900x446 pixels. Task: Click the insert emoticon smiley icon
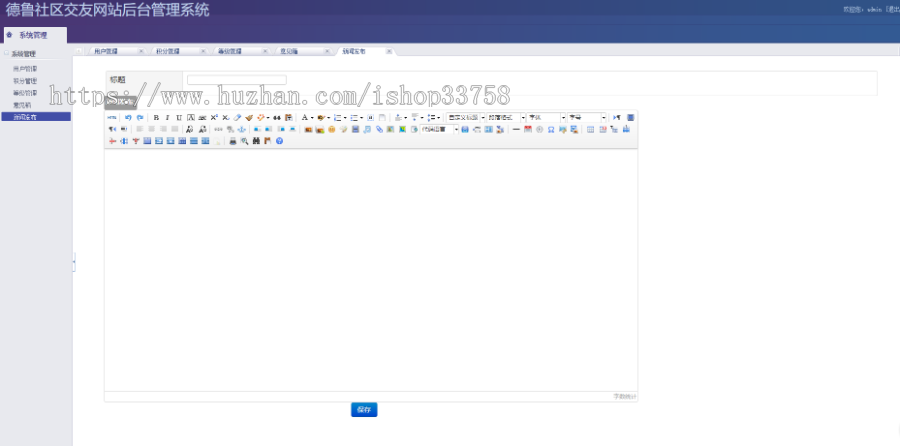pos(332,129)
